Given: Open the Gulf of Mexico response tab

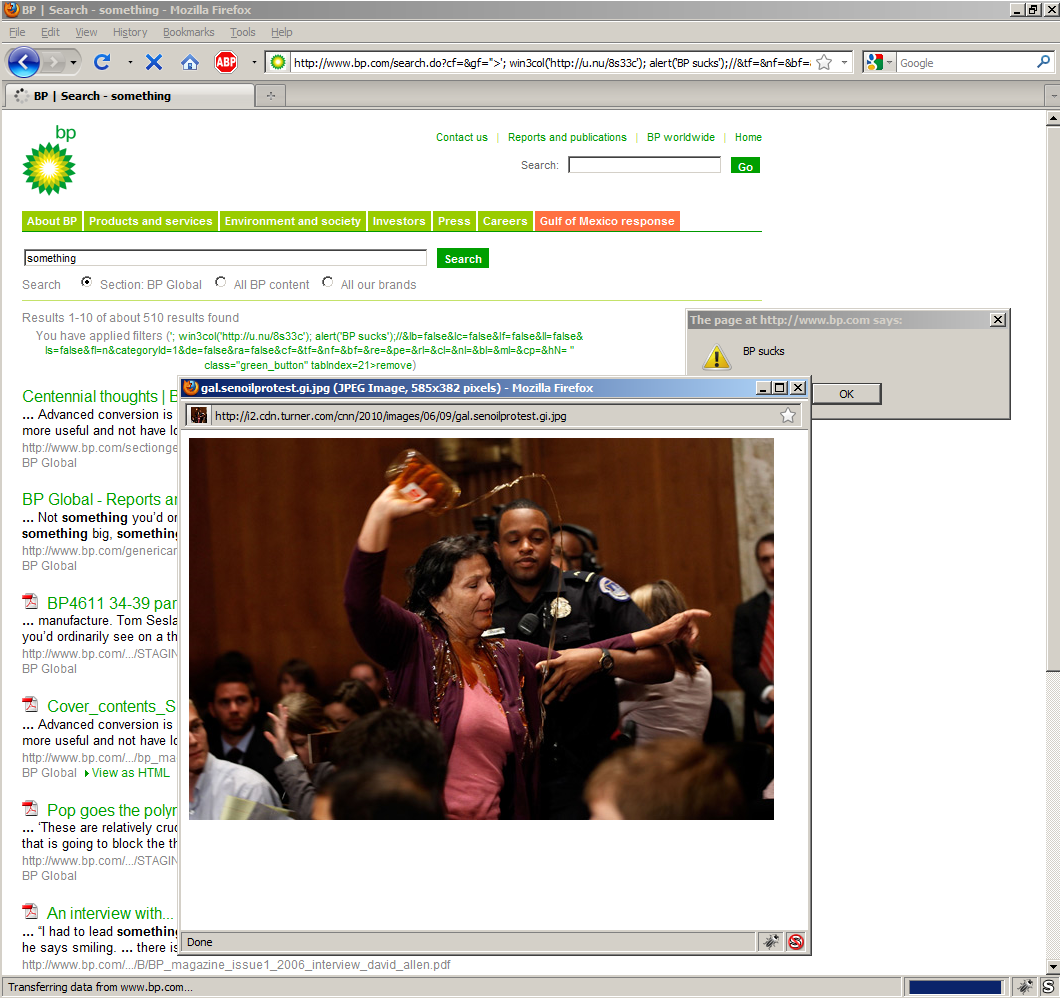Looking at the screenshot, I should click(x=607, y=221).
